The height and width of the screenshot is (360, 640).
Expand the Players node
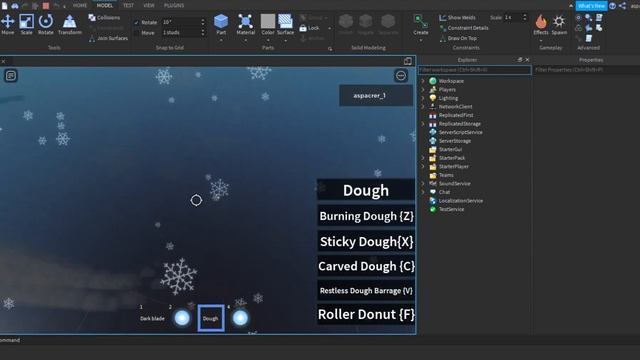(x=423, y=89)
